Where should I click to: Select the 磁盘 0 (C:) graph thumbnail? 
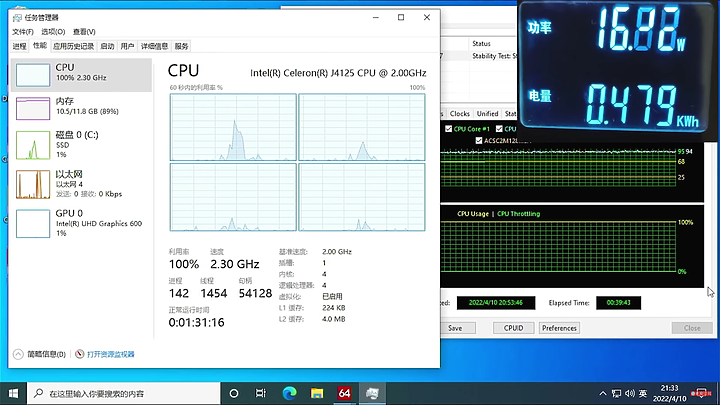coord(33,145)
